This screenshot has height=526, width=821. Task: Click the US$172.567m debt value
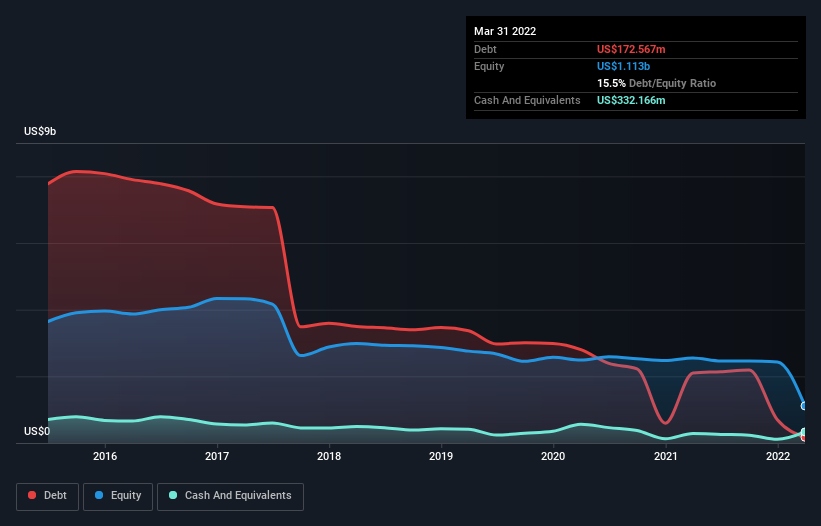coord(631,49)
